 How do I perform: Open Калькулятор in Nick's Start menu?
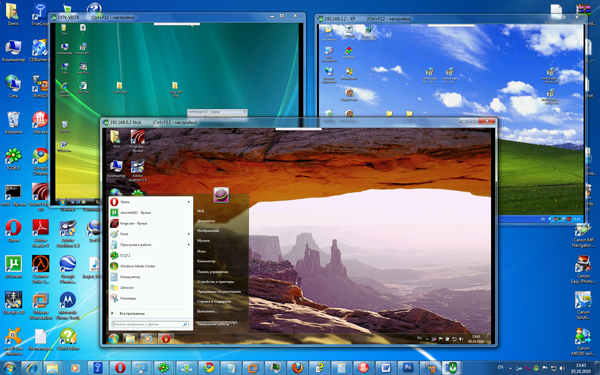(x=149, y=277)
